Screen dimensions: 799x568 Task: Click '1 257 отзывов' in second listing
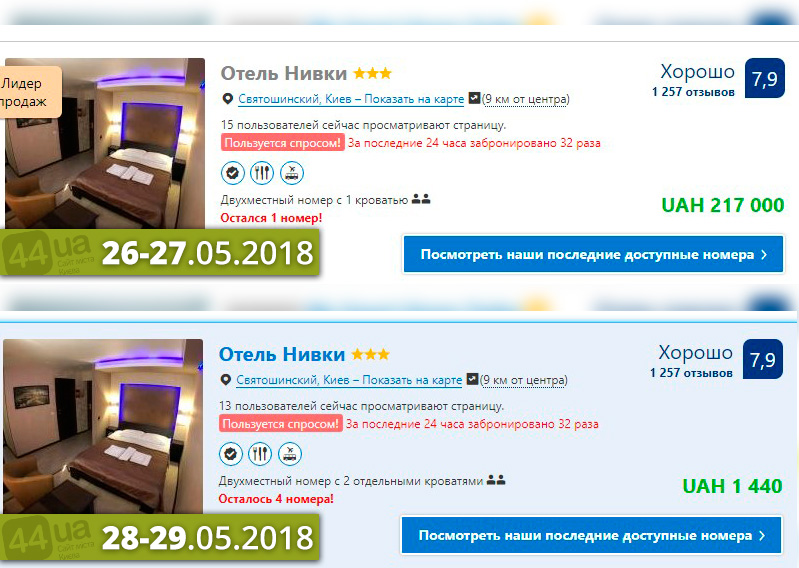[x=691, y=373]
